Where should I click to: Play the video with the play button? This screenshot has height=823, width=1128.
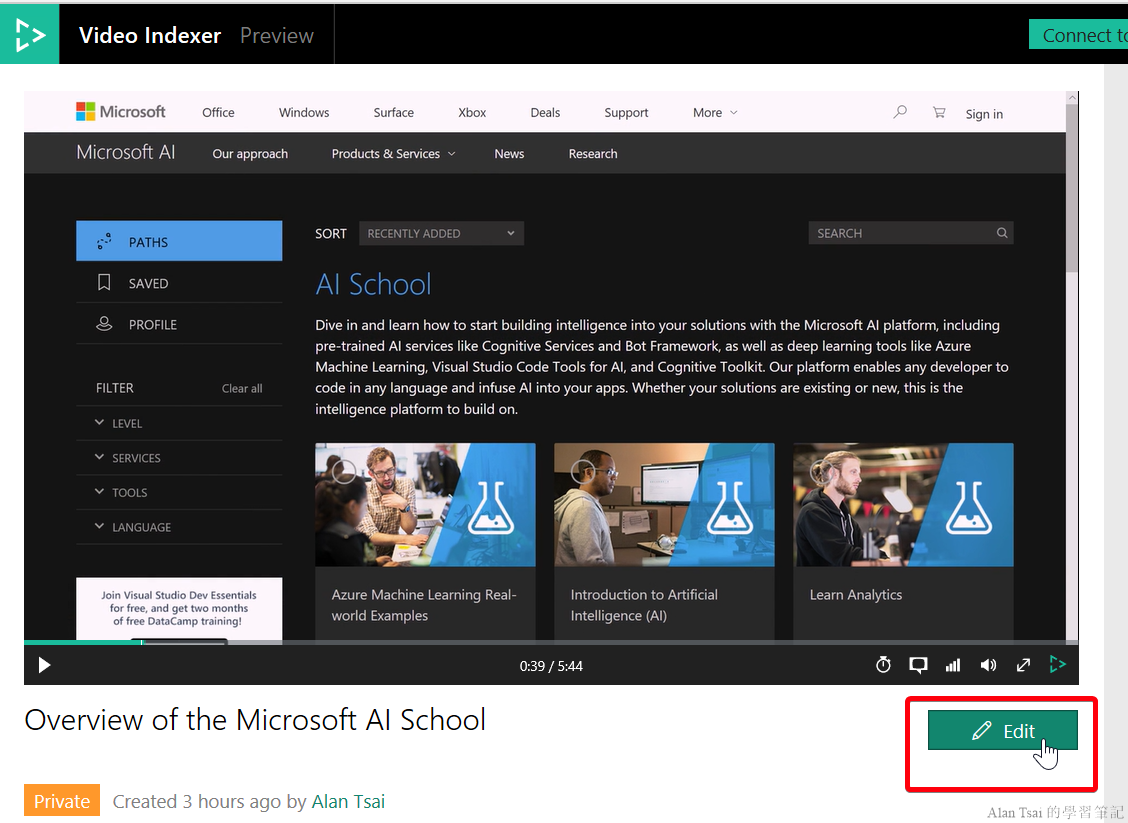point(44,665)
